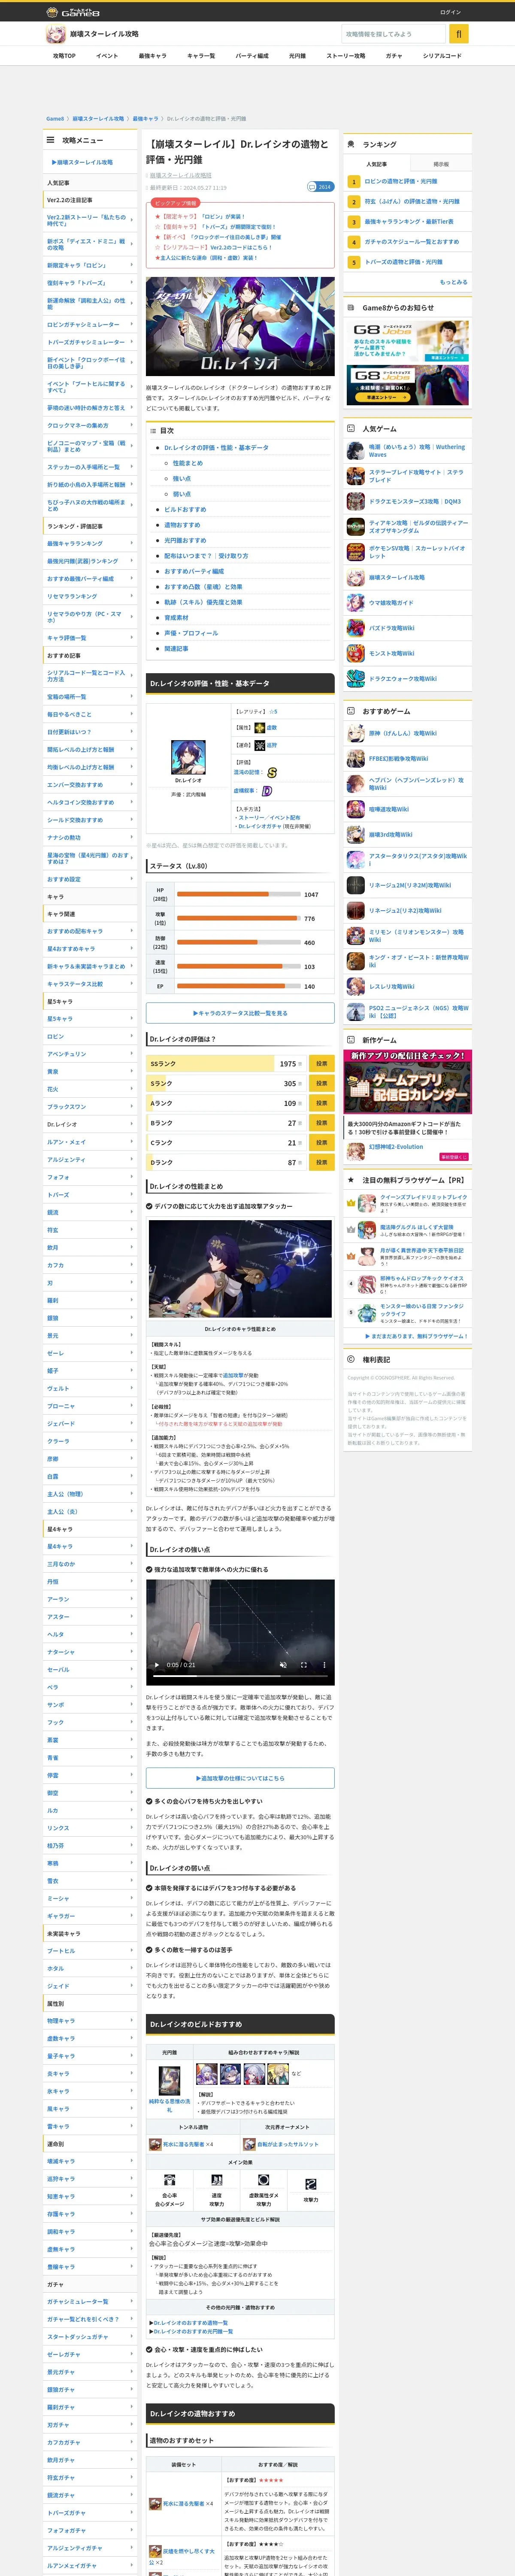
Task: Click the 鳴潮 Wuthering Waves link
Action: tap(417, 451)
